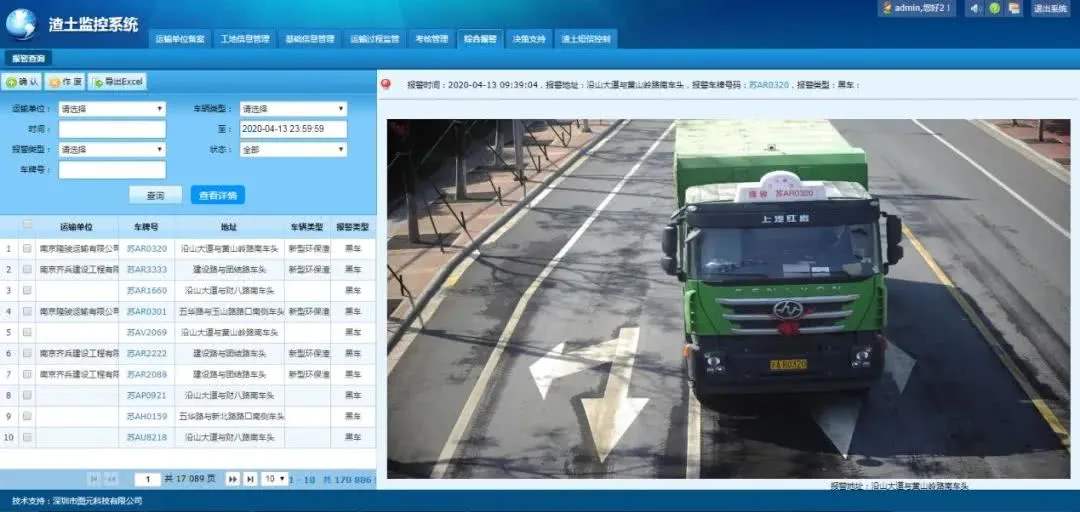Open the 工地信息管理 tab
The height and width of the screenshot is (512, 1080).
pos(245,39)
